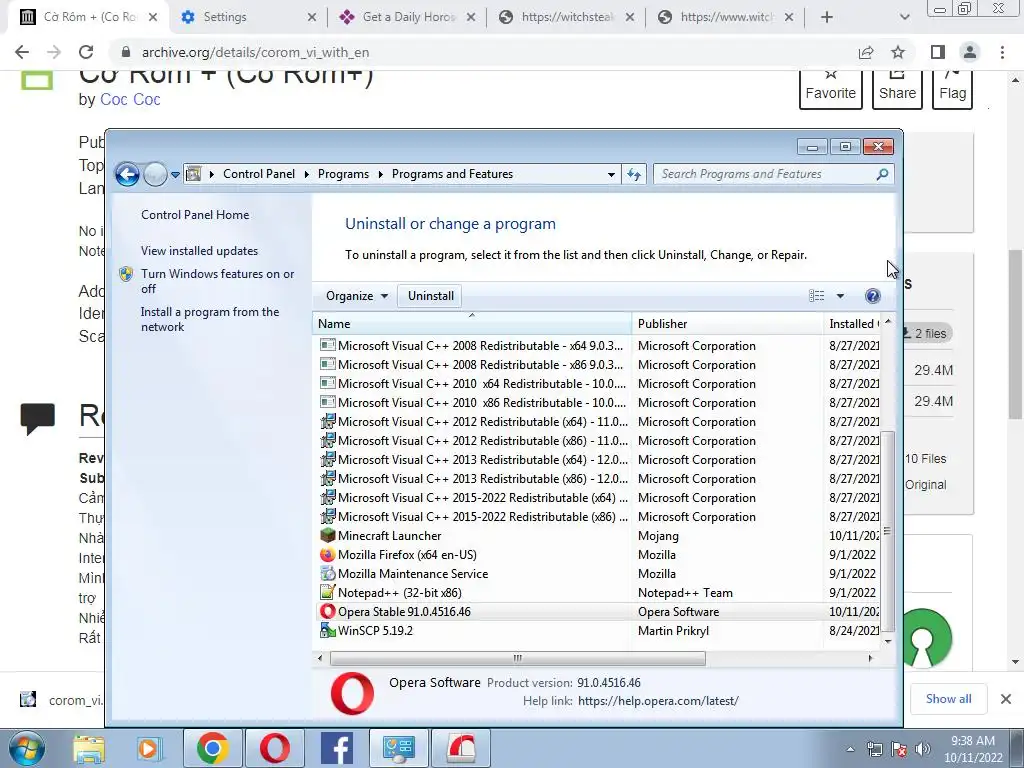Click the Back arrow in Control Panel window
This screenshot has height=768, width=1024.
click(x=127, y=174)
